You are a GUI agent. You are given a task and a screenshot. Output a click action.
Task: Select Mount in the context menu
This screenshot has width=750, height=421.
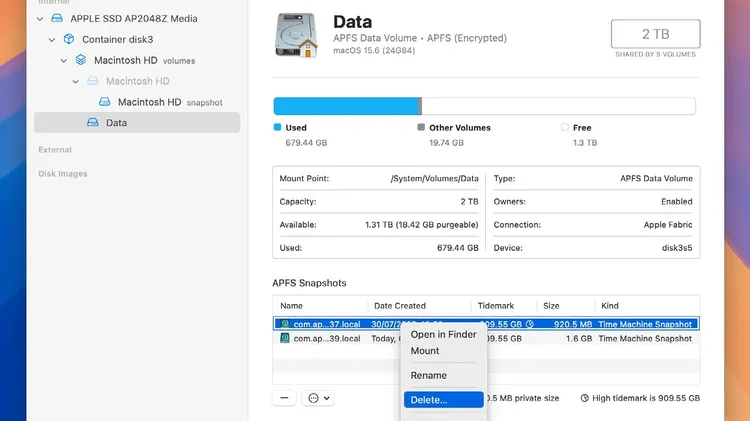pos(425,351)
